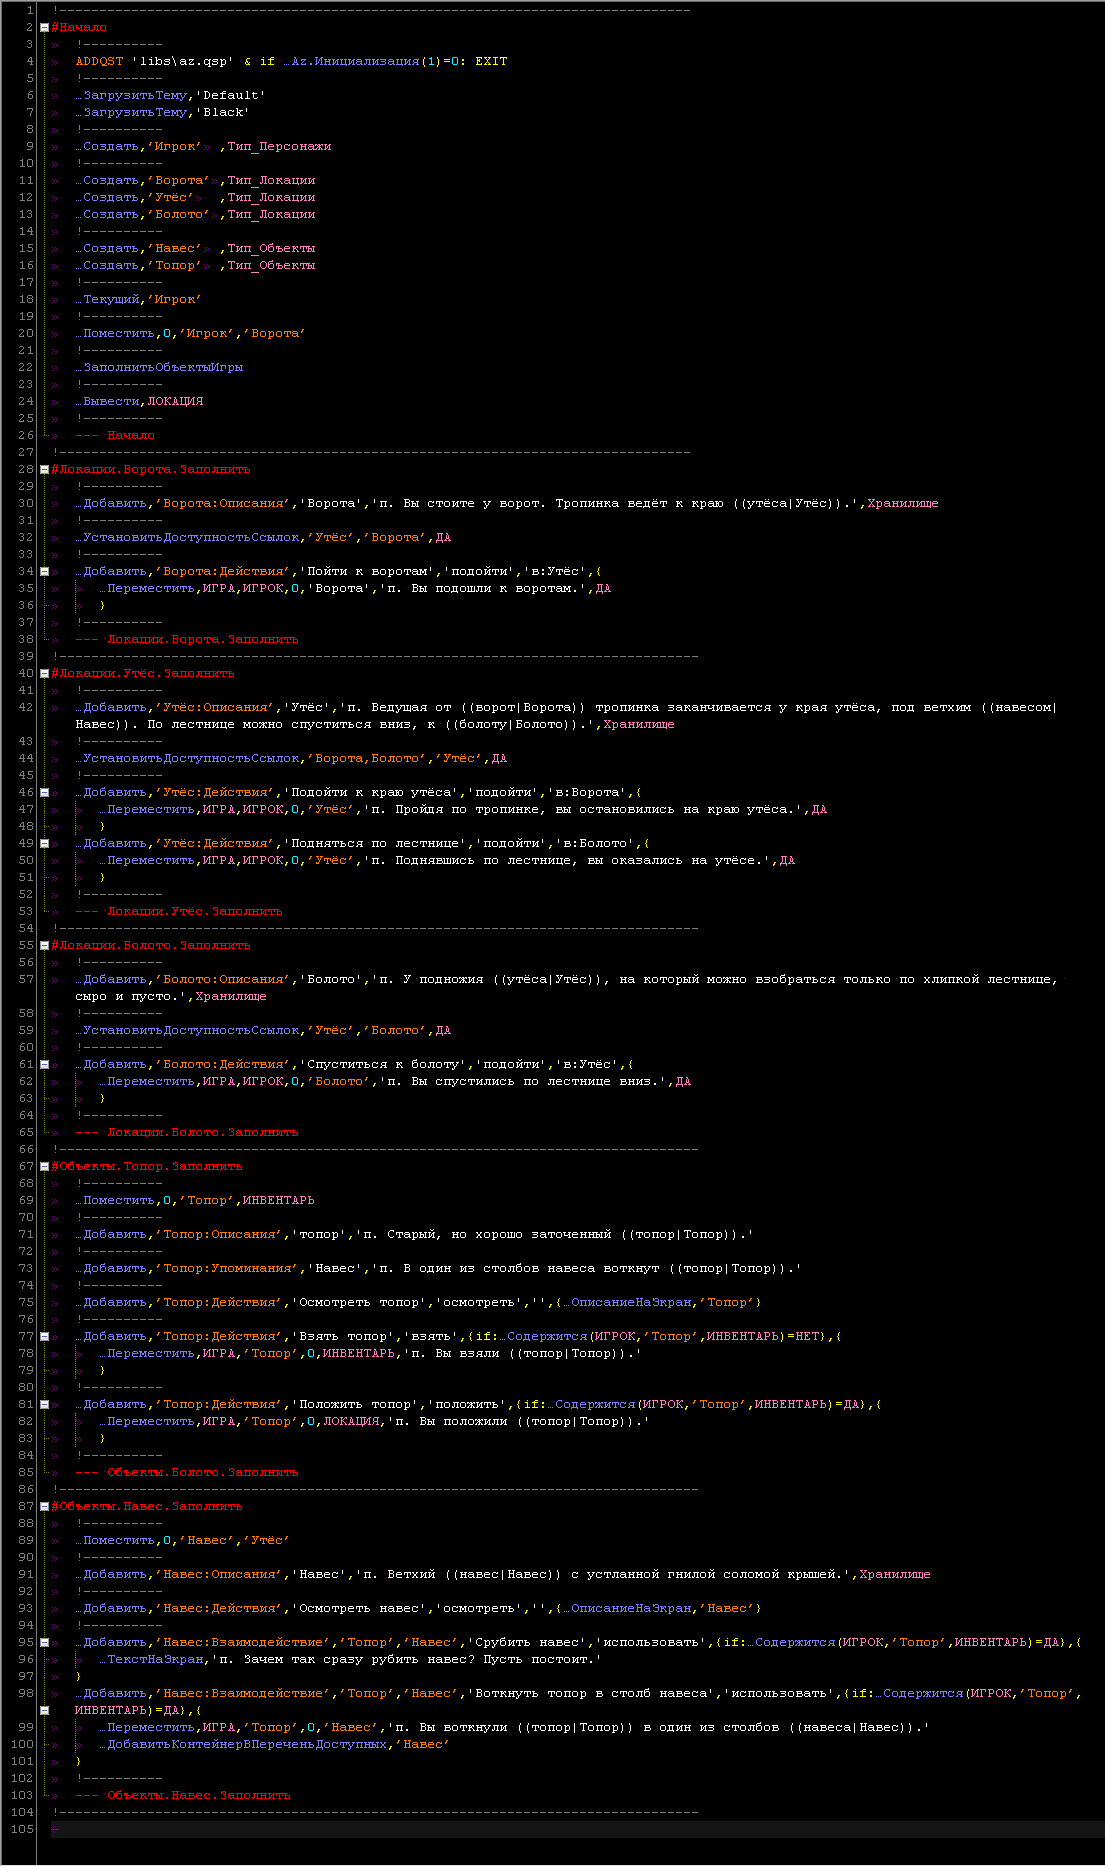Click the '--- Начало' end label
Viewport: 1105px width, 1866px height.
(115, 435)
